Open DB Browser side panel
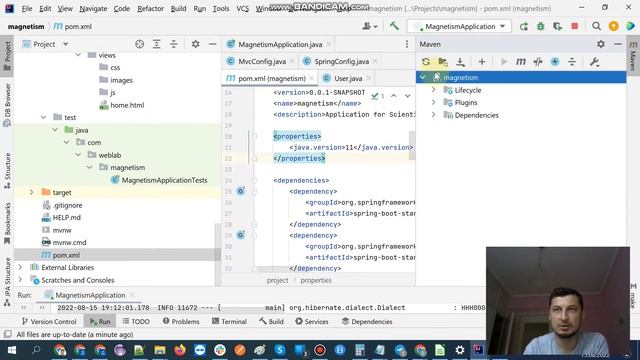 pyautogui.click(x=7, y=104)
